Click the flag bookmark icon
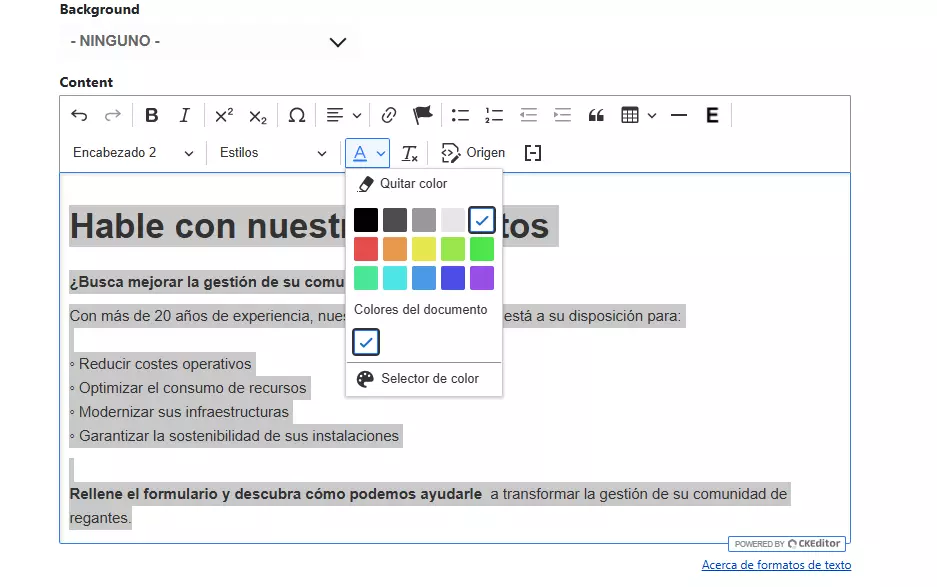 click(422, 114)
